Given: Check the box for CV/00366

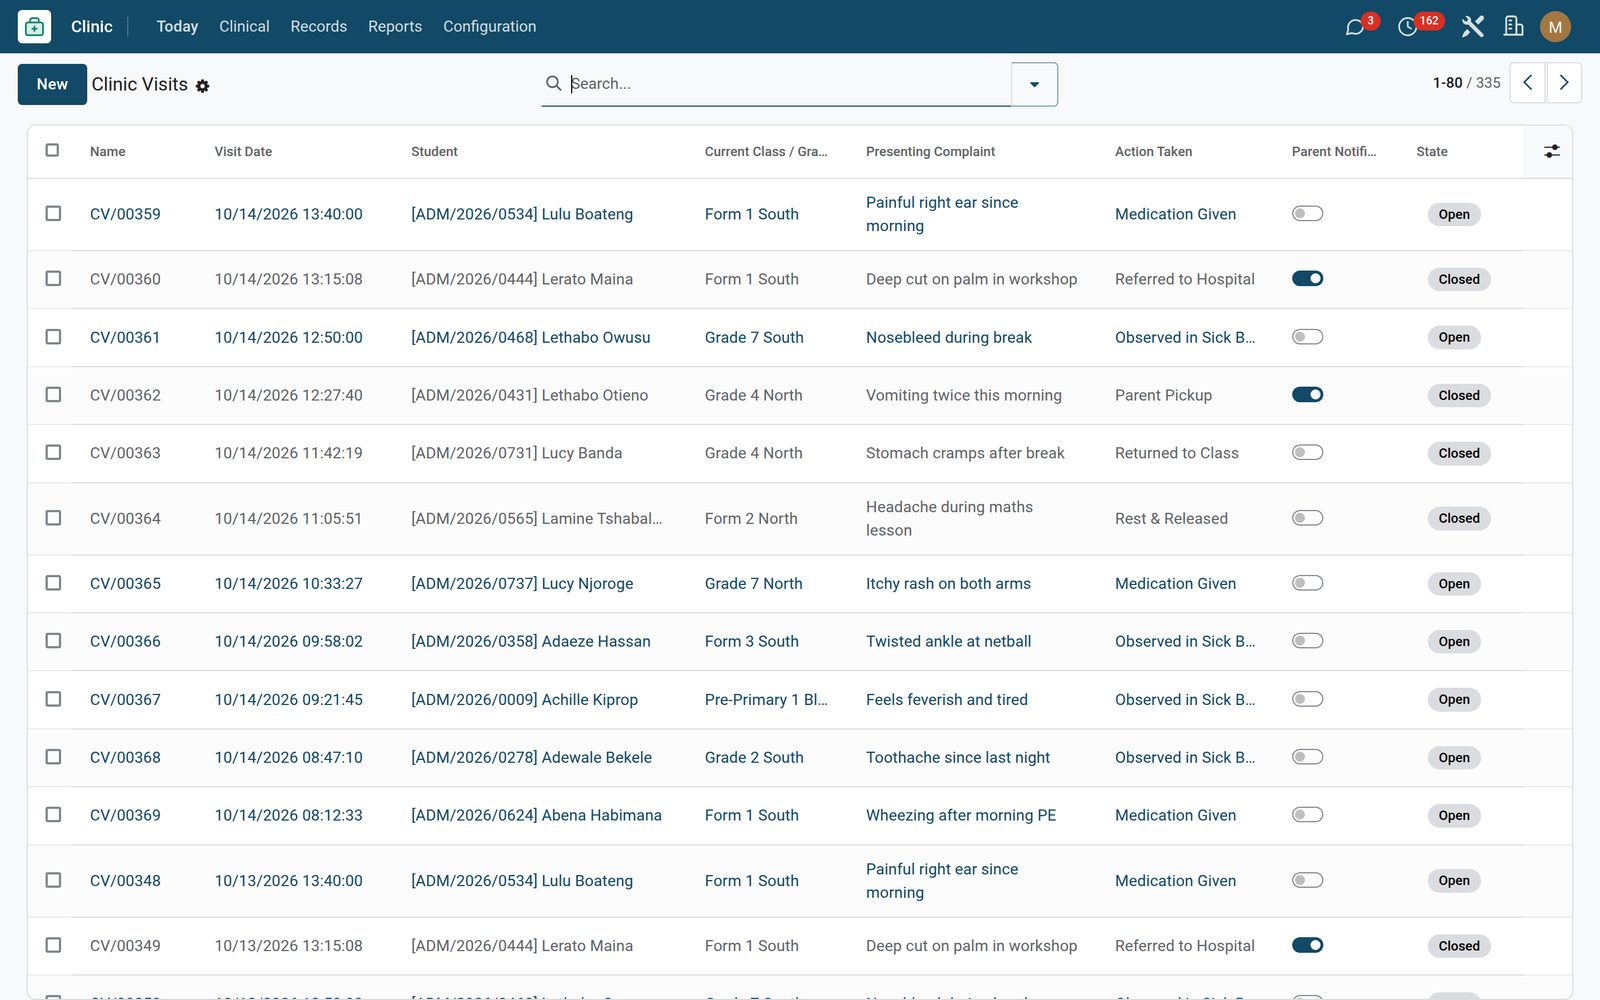Looking at the screenshot, I should [53, 640].
